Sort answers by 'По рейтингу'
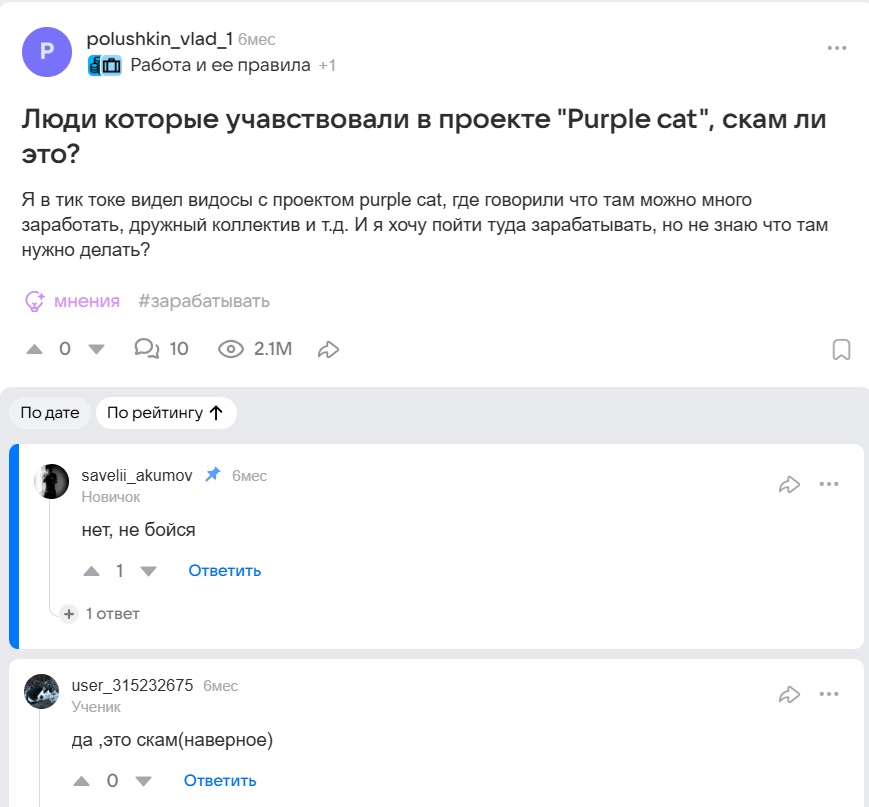Image resolution: width=869 pixels, height=807 pixels. (165, 413)
